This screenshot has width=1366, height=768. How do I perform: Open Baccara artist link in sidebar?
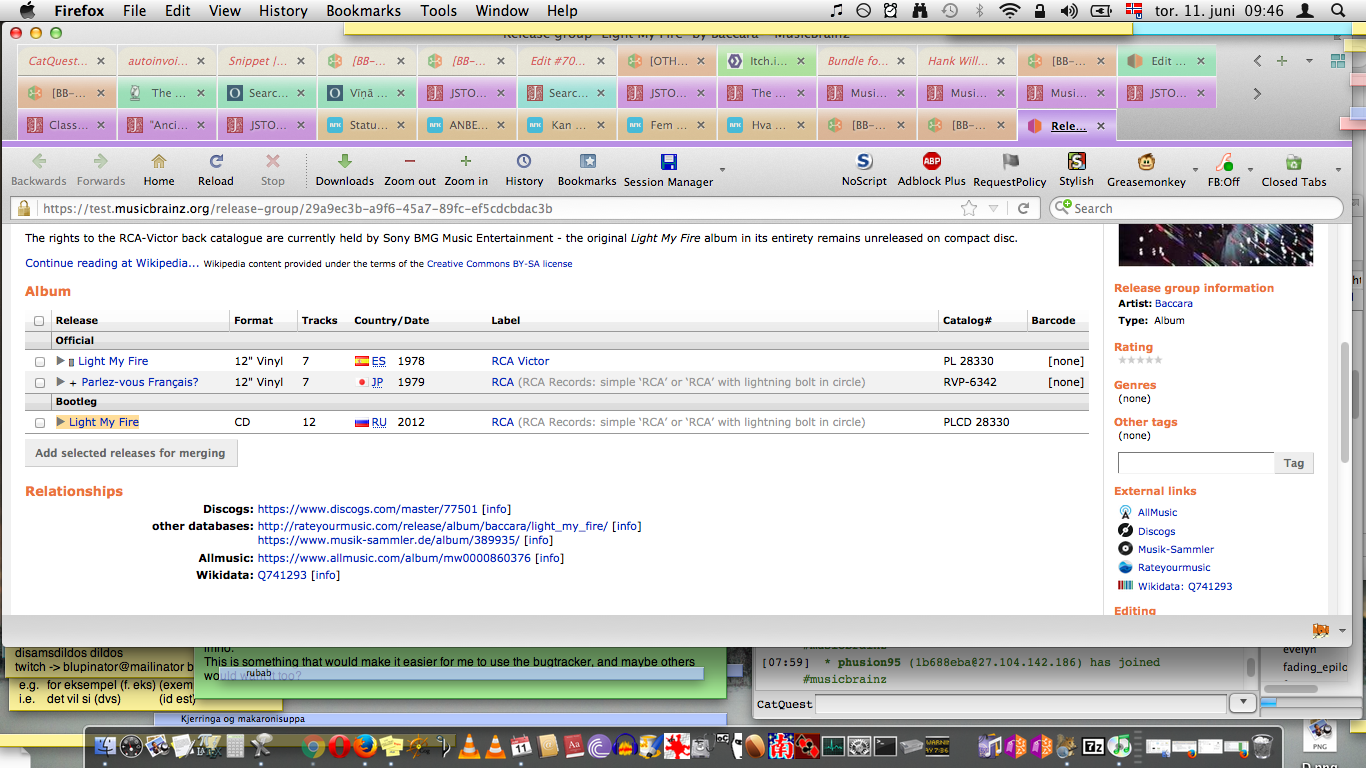click(x=1173, y=303)
